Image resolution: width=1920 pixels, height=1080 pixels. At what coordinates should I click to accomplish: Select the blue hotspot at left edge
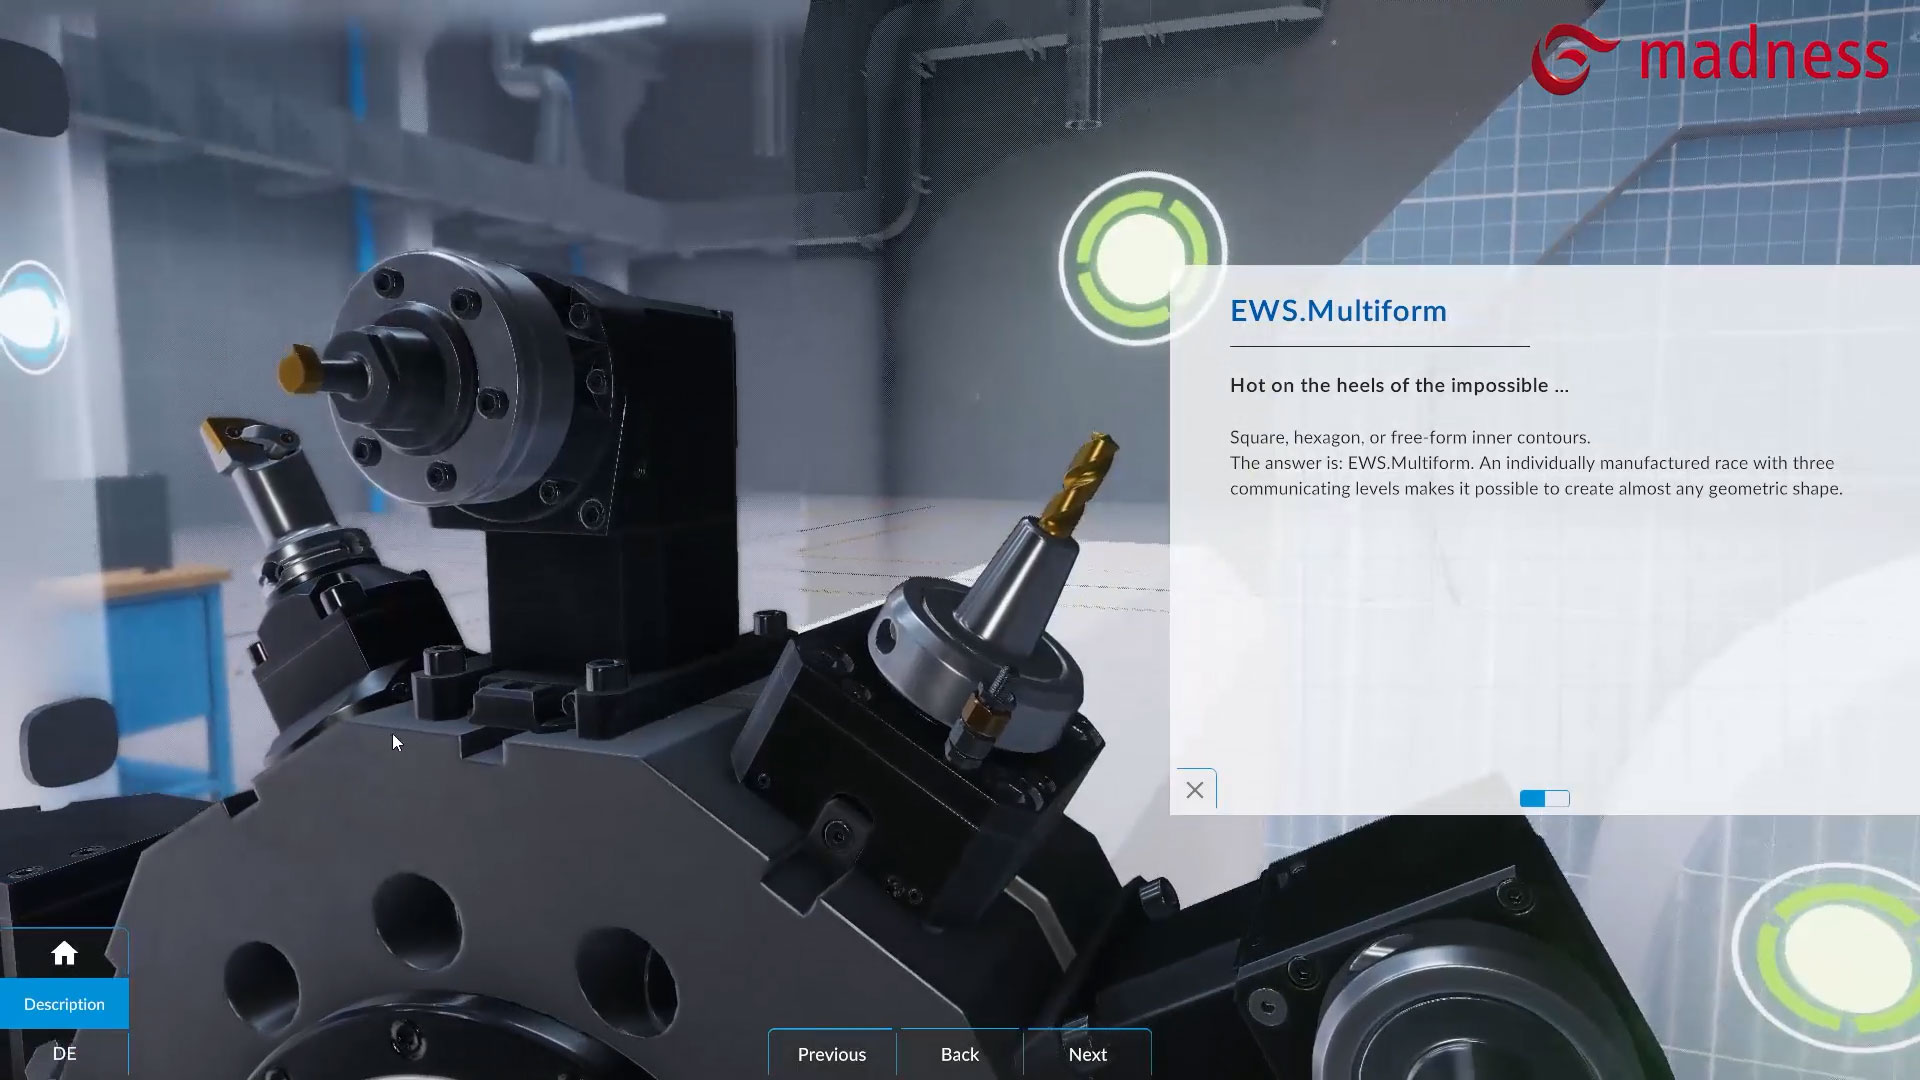coord(33,317)
